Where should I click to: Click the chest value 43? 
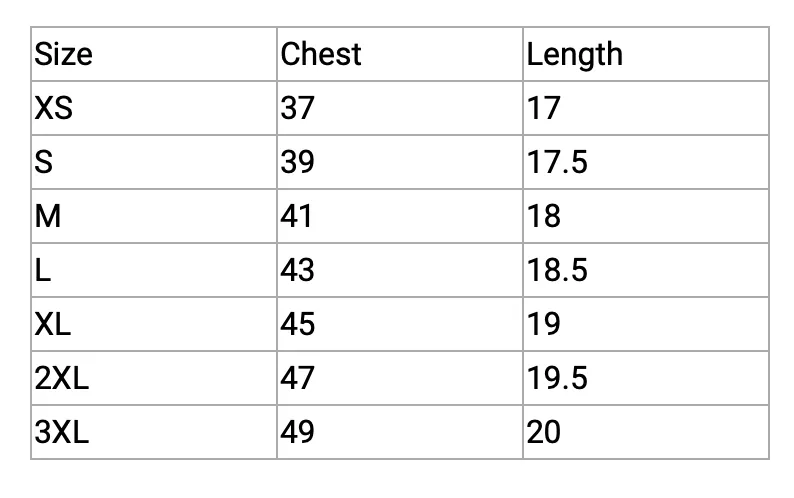[x=297, y=270]
